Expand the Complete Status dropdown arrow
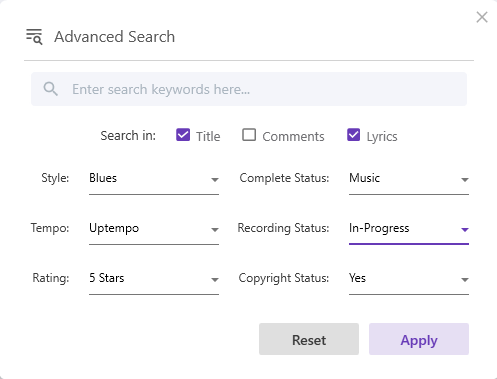 [x=465, y=180]
